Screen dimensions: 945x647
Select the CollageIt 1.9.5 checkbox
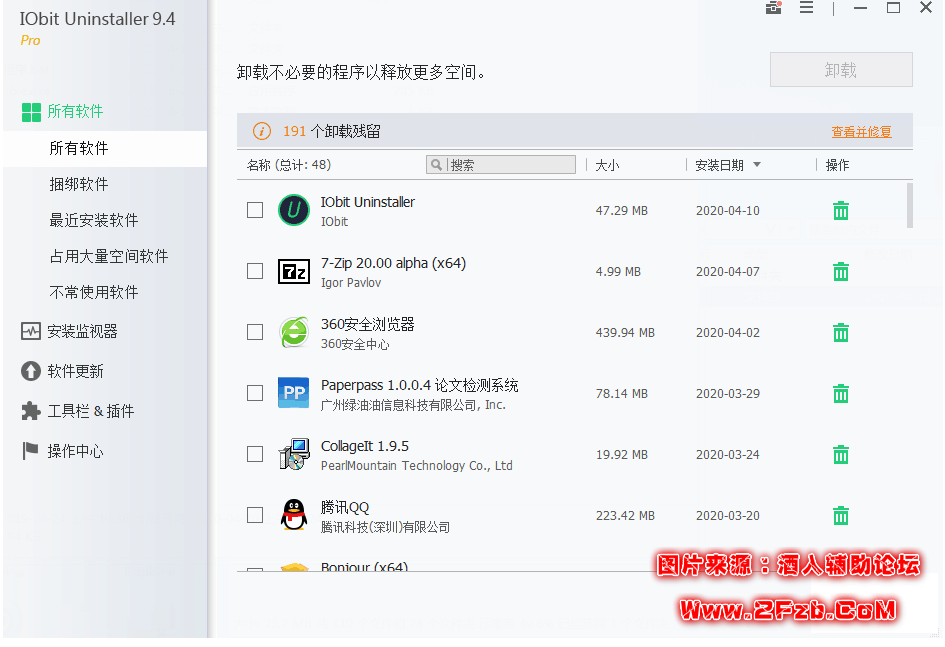click(x=255, y=454)
